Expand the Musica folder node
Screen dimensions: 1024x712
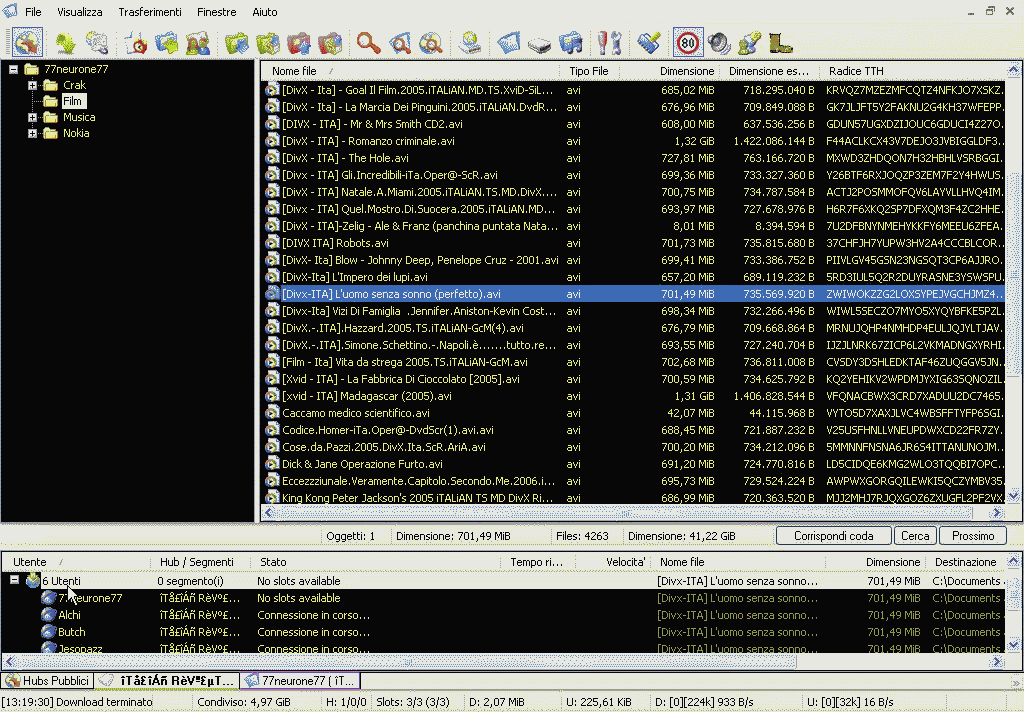tap(33, 117)
